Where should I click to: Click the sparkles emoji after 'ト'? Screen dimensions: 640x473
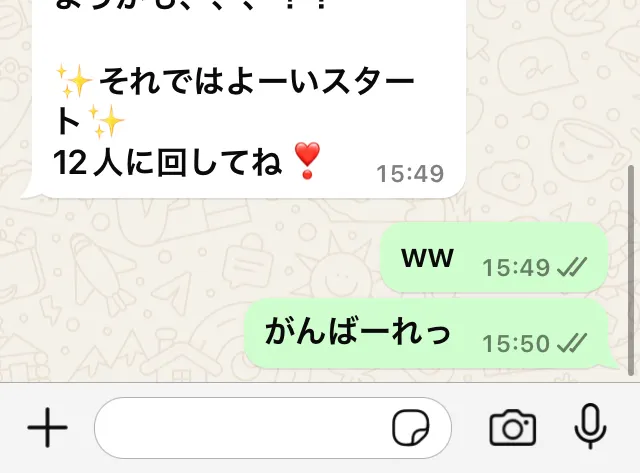click(106, 121)
